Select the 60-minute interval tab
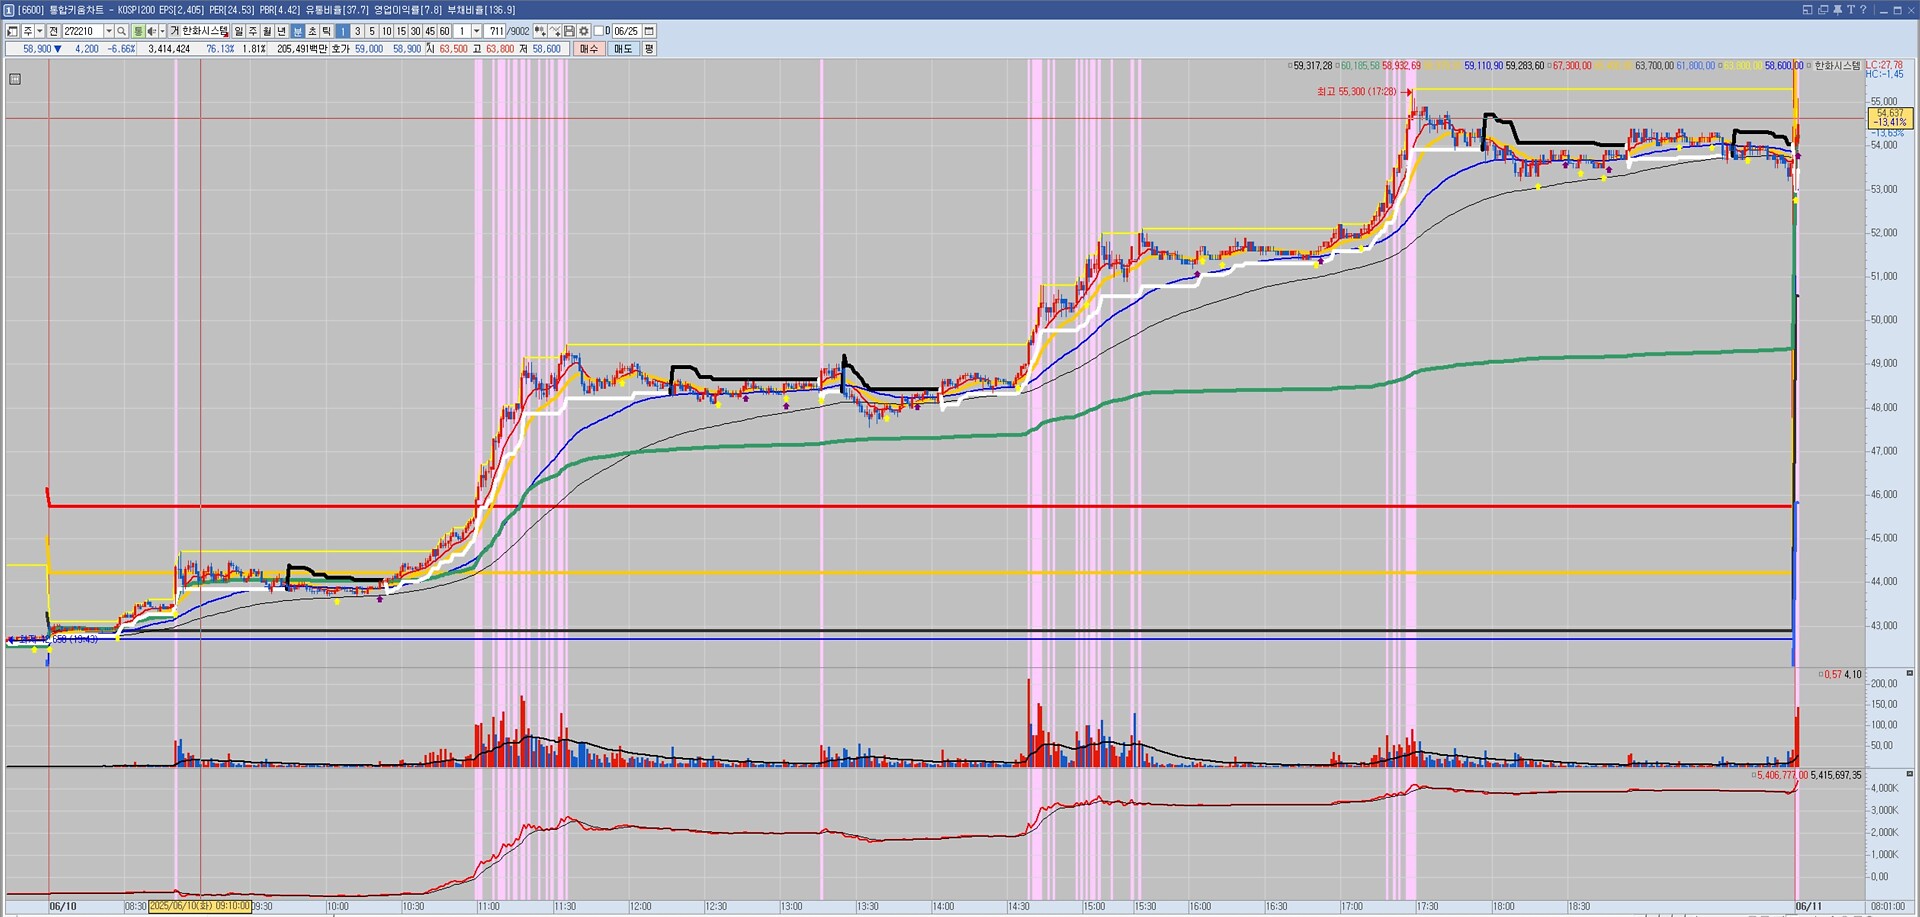The width and height of the screenshot is (1920, 917). tap(445, 32)
